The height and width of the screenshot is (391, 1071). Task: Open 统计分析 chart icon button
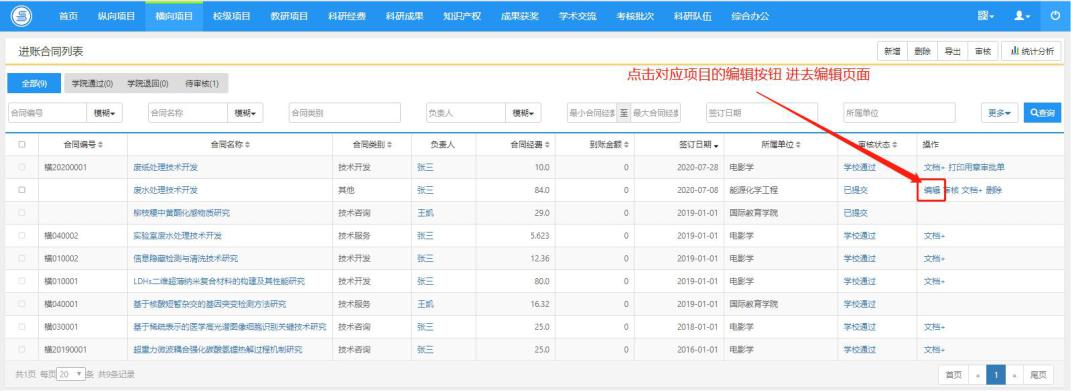[1031, 51]
